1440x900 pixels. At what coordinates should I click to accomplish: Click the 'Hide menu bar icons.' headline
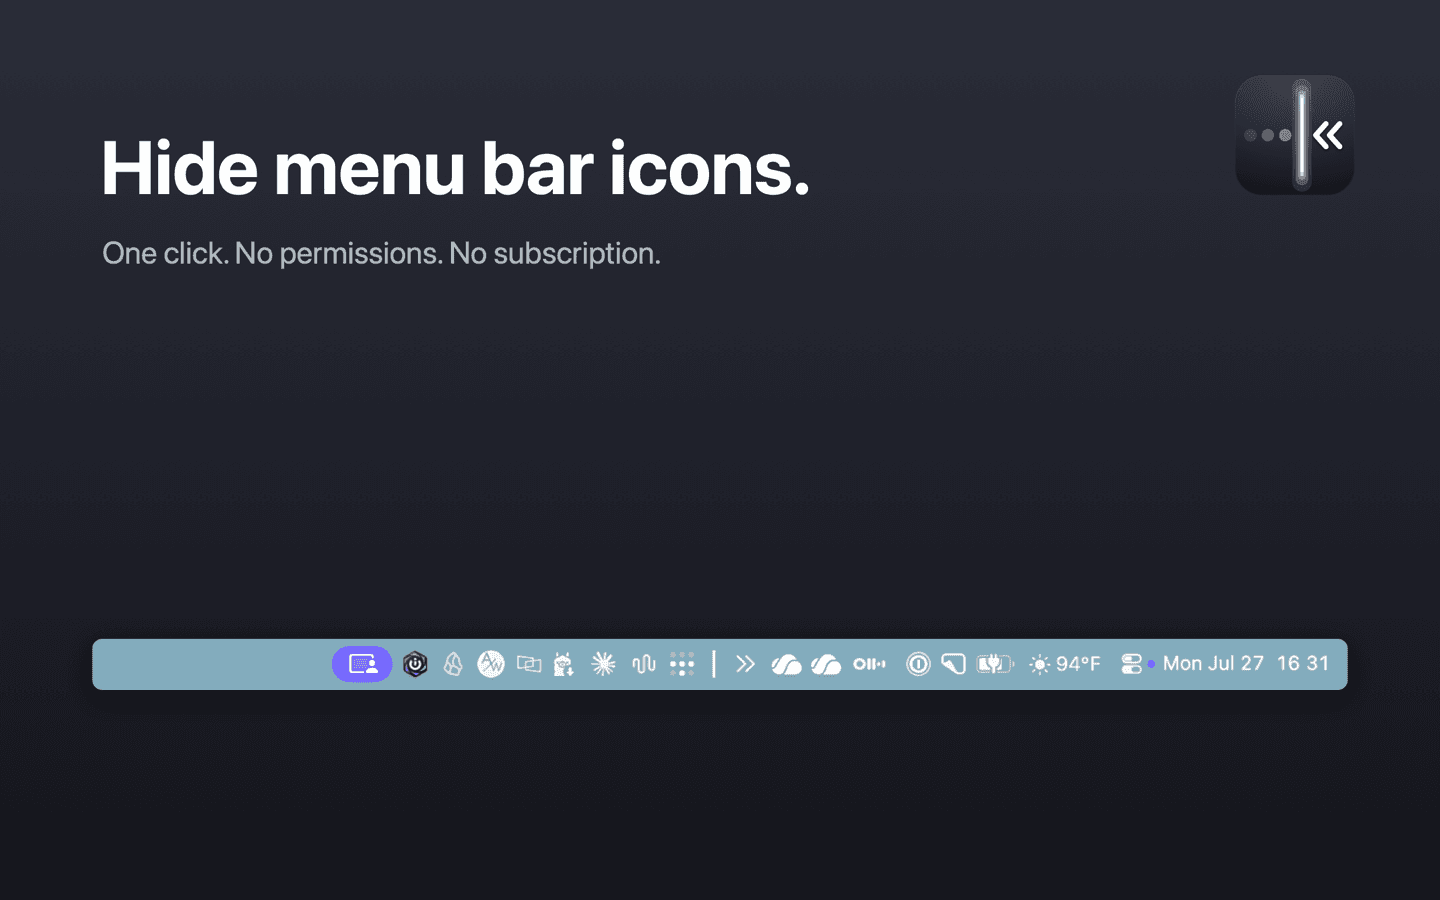[x=455, y=168]
